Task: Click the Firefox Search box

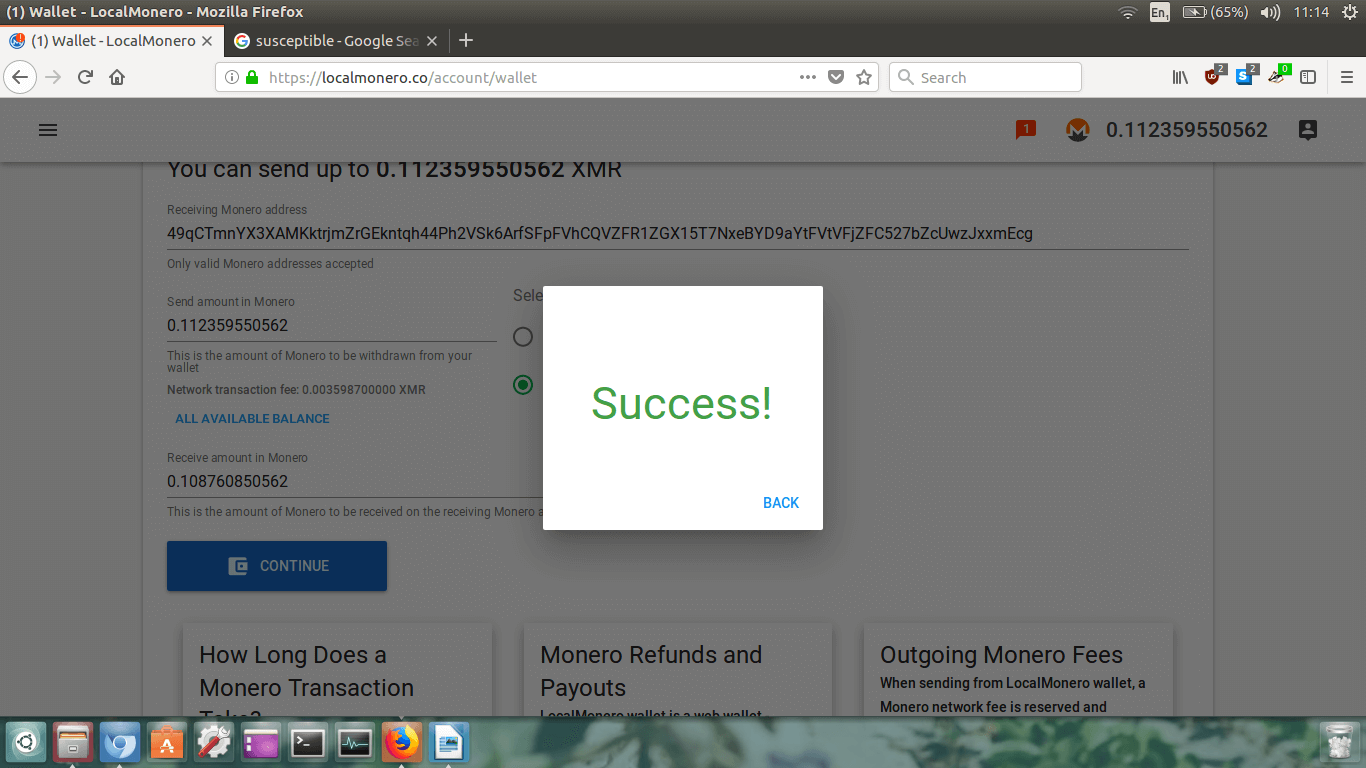Action: (985, 77)
